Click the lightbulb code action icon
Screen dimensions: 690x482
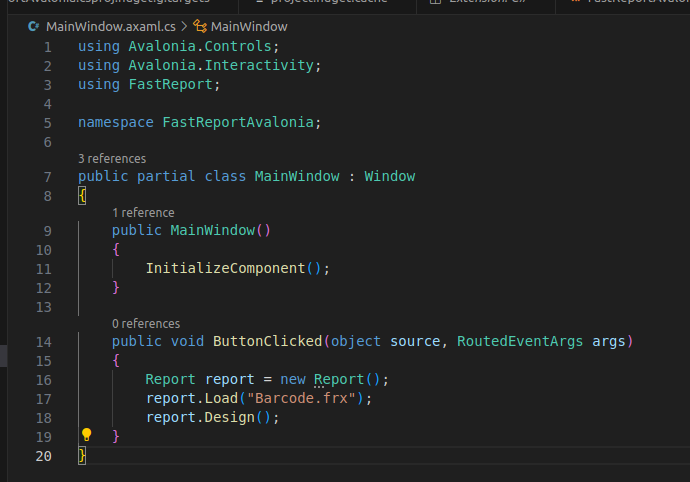click(x=86, y=435)
